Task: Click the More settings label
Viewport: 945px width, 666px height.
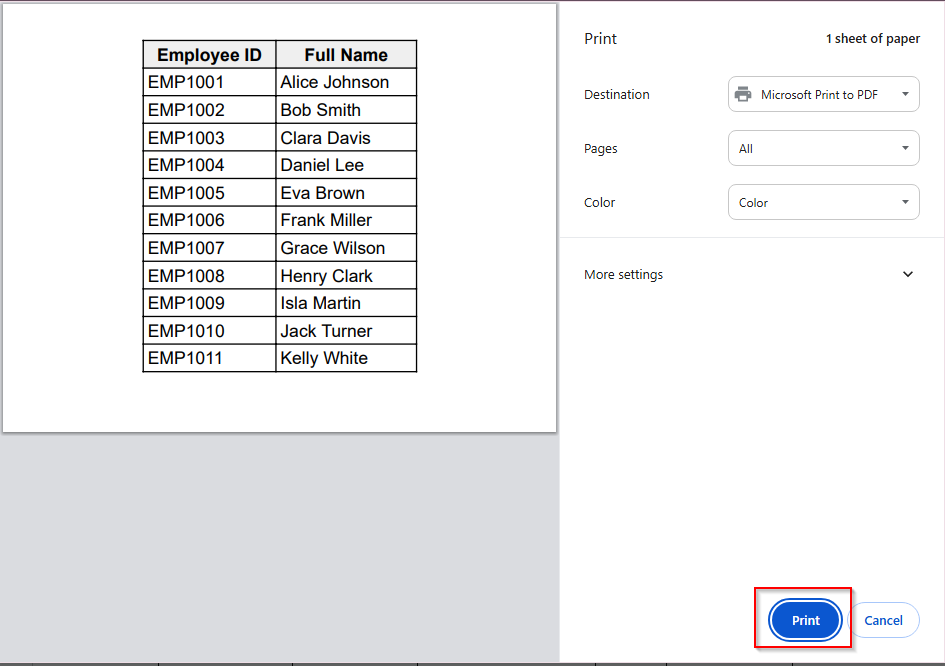Action: (623, 275)
